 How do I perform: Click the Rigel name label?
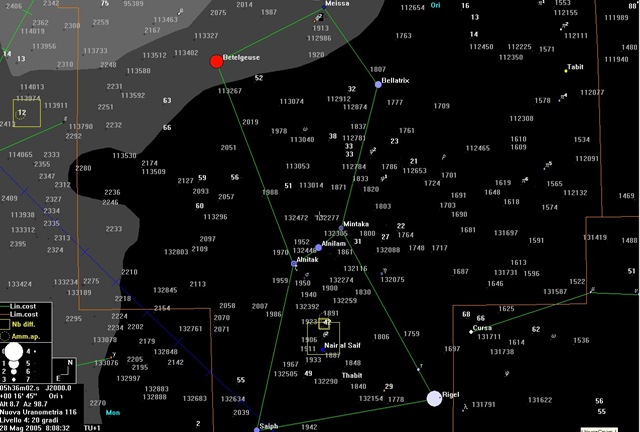pos(451,395)
